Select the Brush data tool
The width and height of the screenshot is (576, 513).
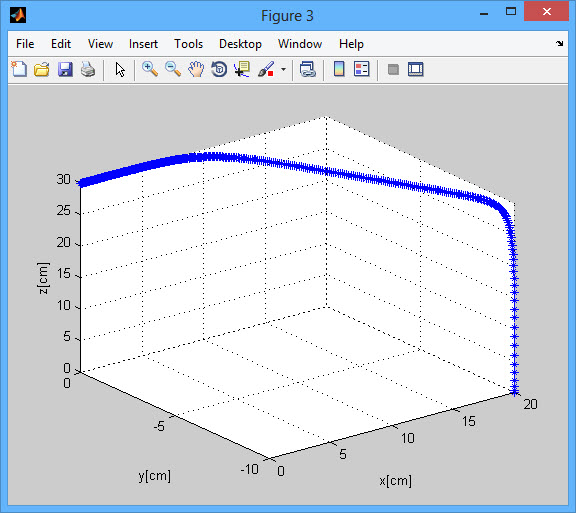[266, 69]
